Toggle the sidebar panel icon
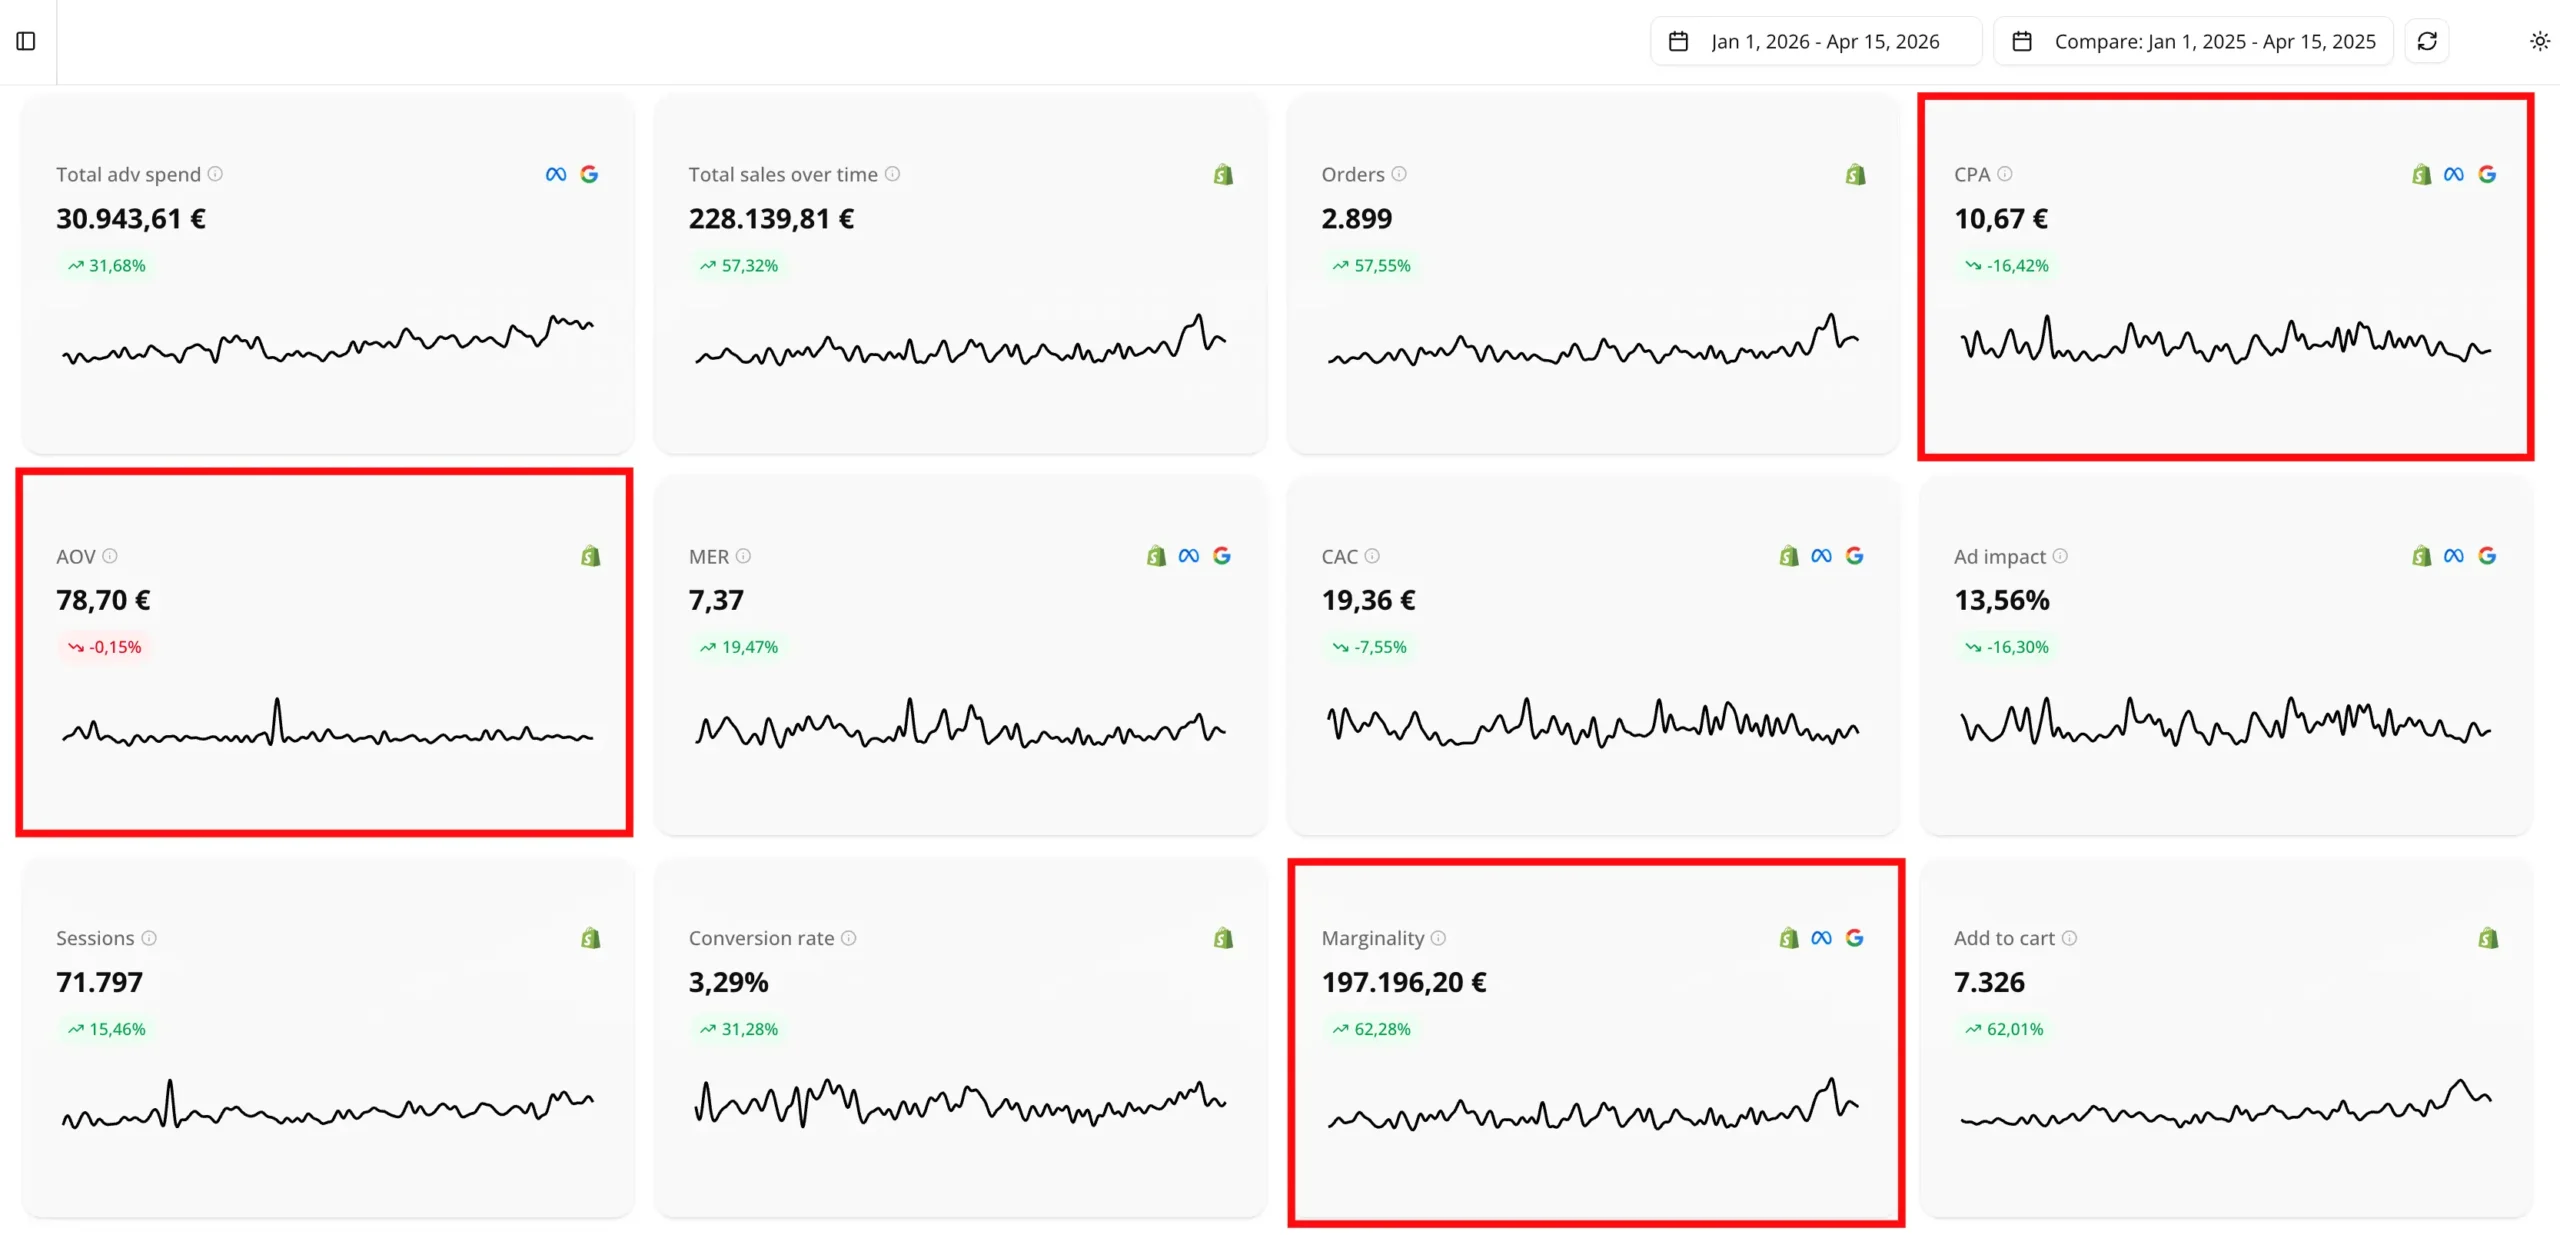Image resolution: width=2560 pixels, height=1235 pixels. [x=26, y=41]
